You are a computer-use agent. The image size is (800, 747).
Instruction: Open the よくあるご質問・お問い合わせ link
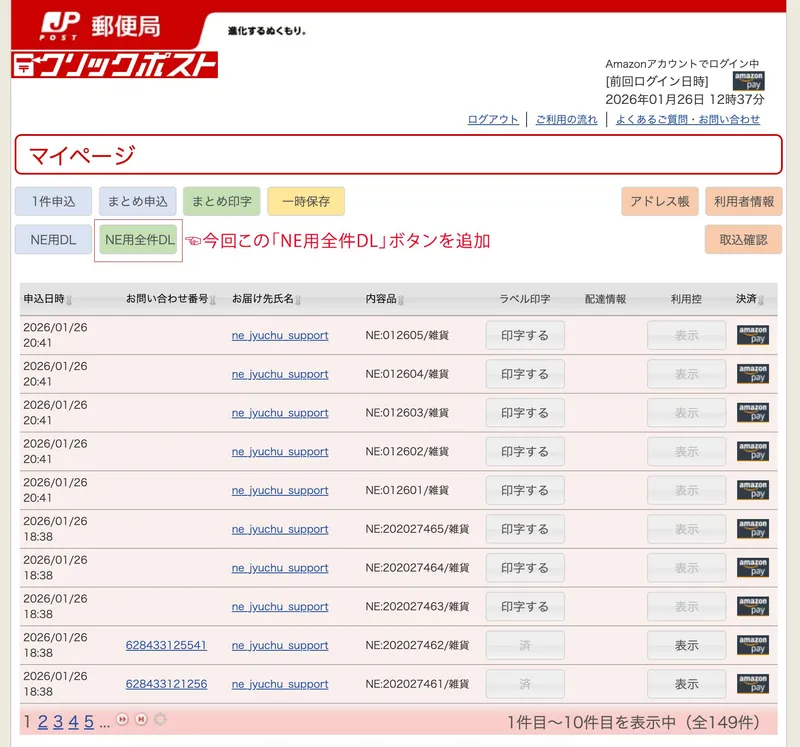pos(688,119)
